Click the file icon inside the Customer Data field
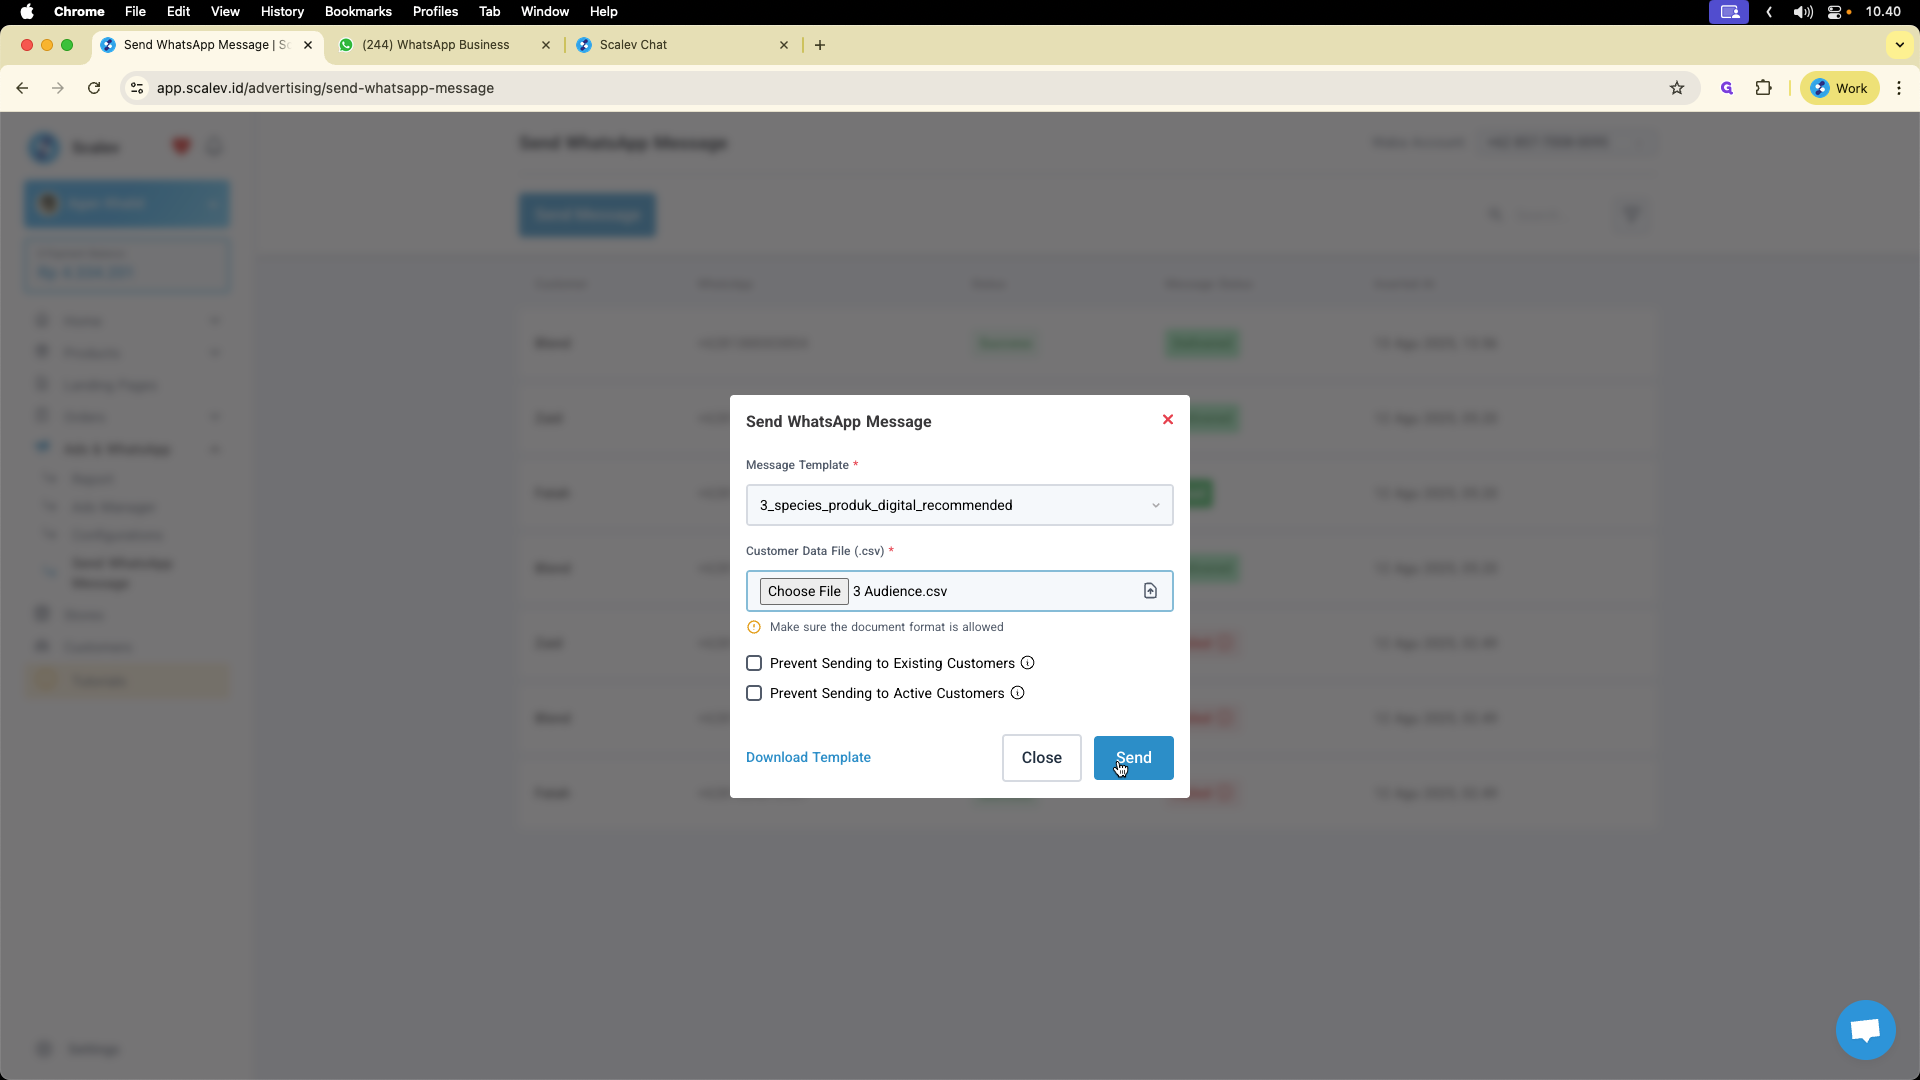The width and height of the screenshot is (1920, 1080). tap(1150, 591)
